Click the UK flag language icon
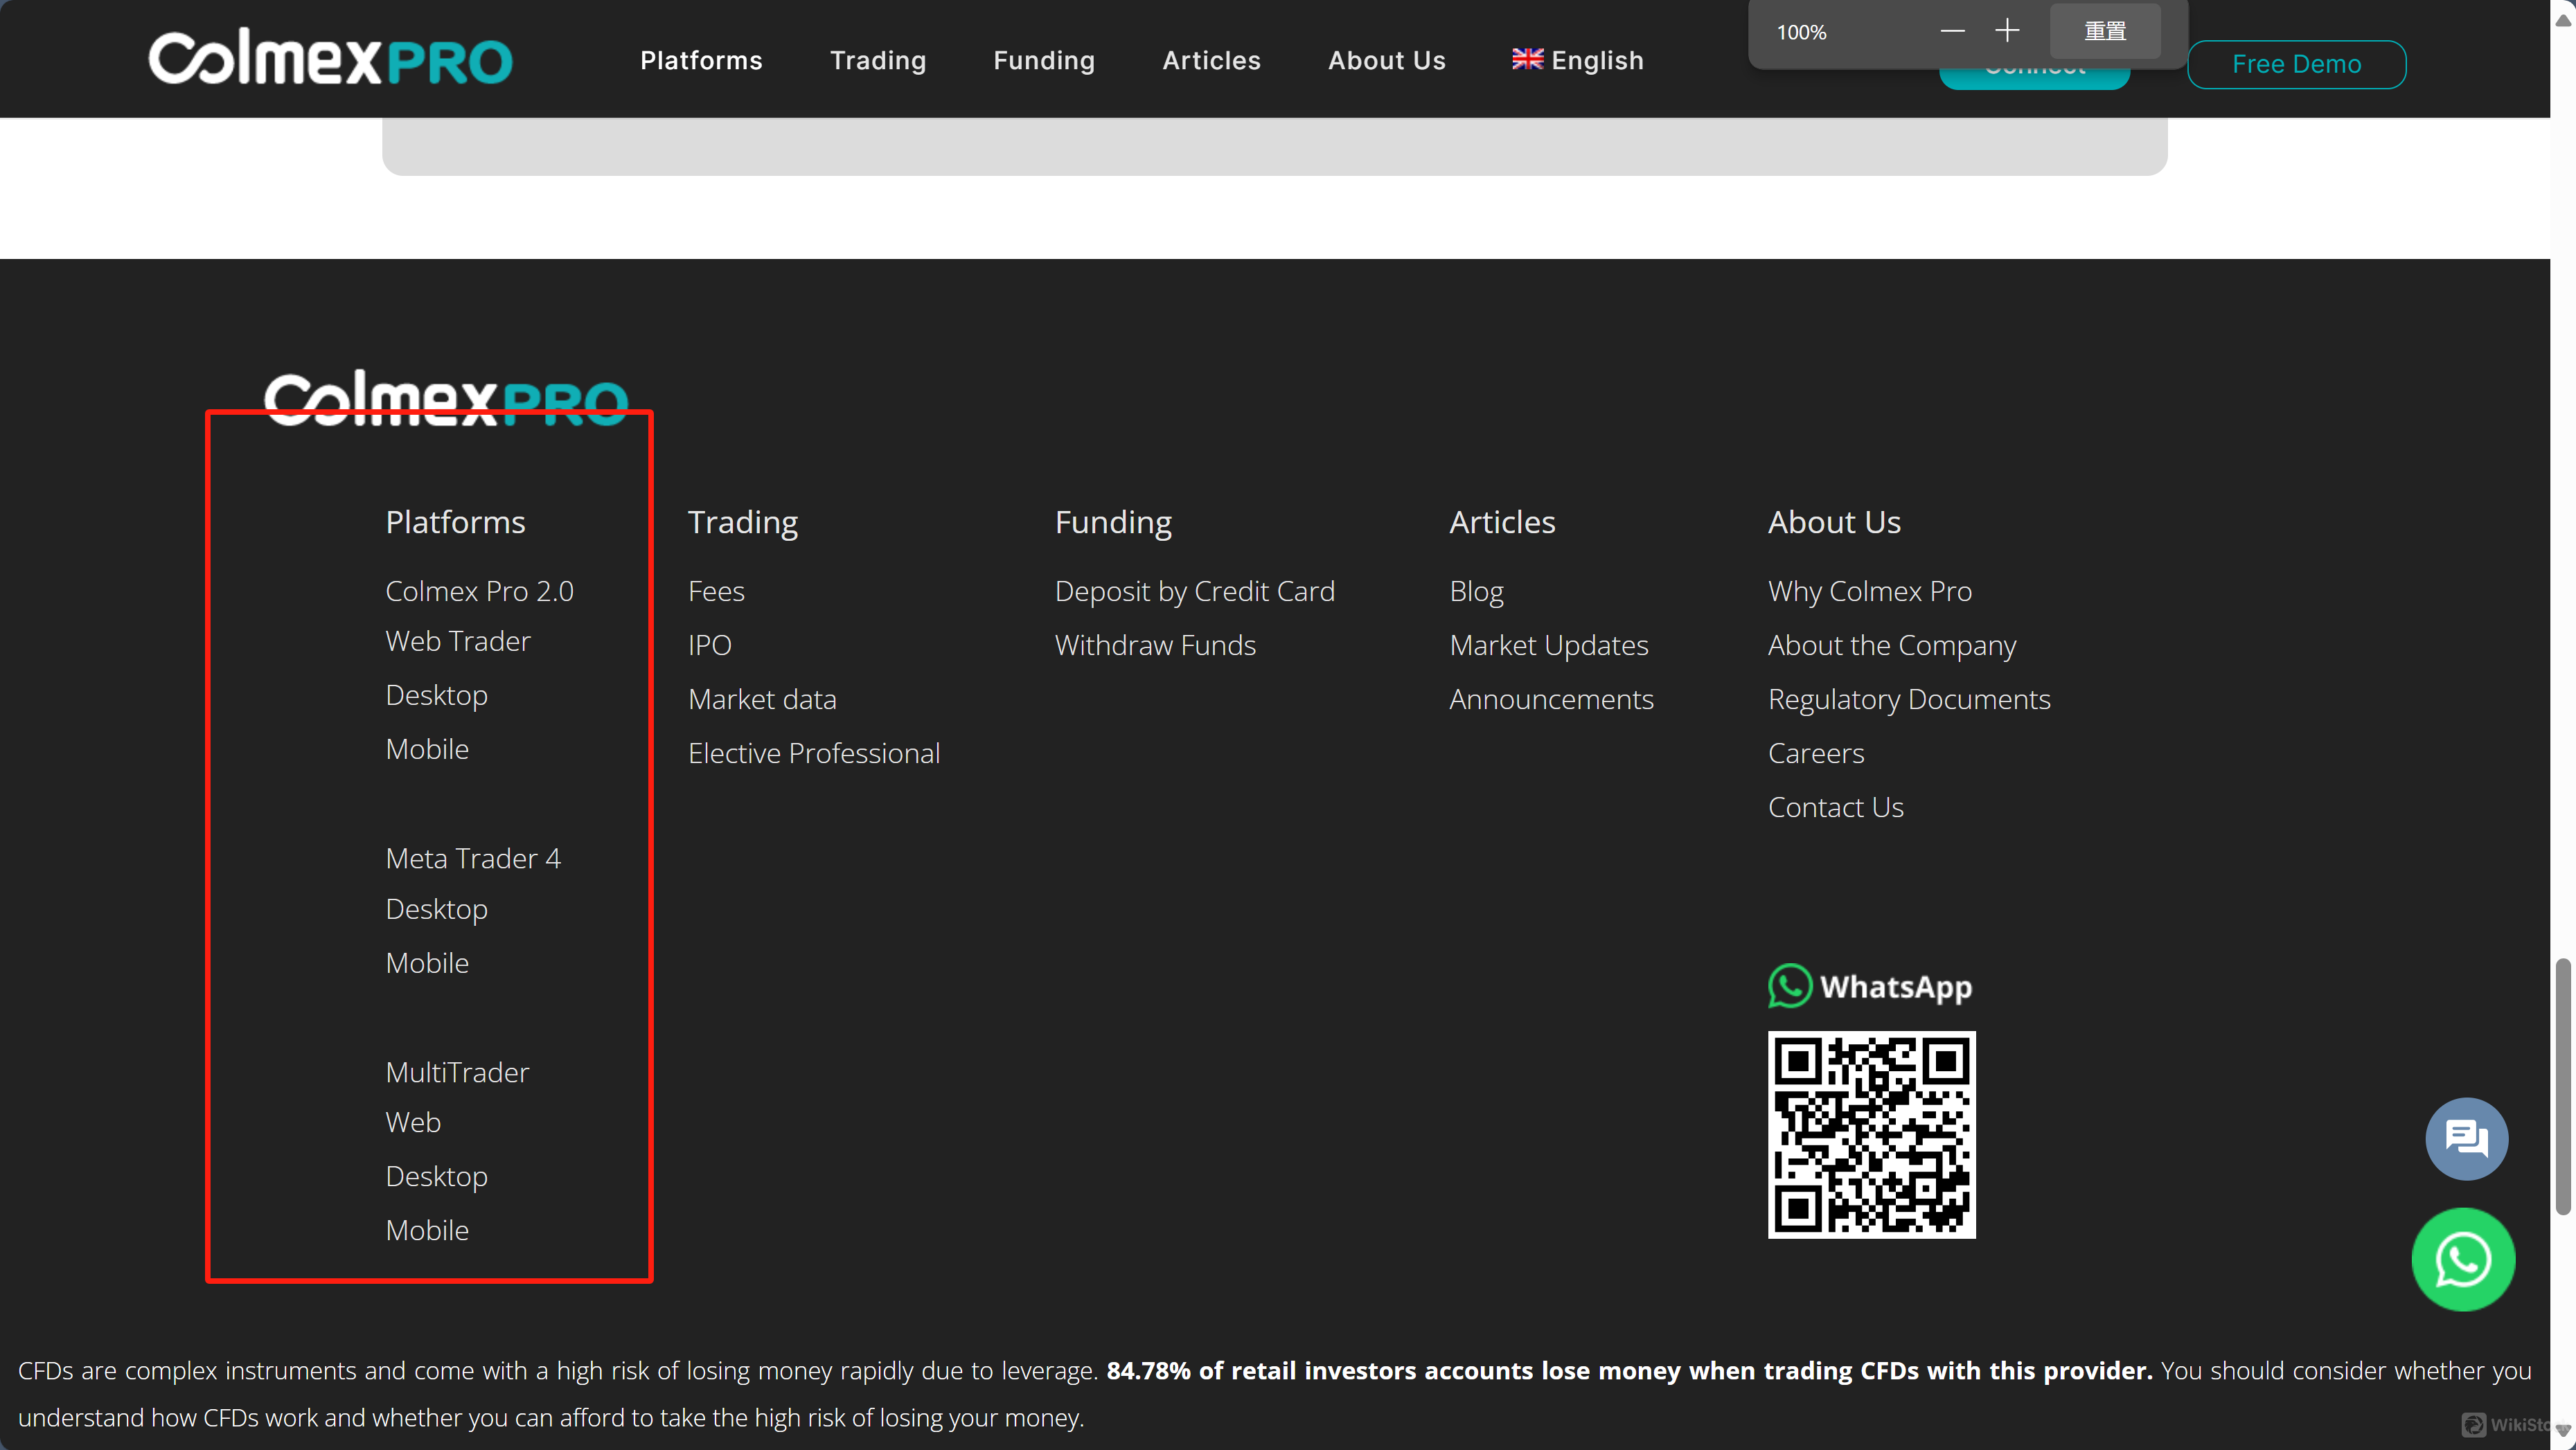The width and height of the screenshot is (2576, 1450). [x=1527, y=59]
